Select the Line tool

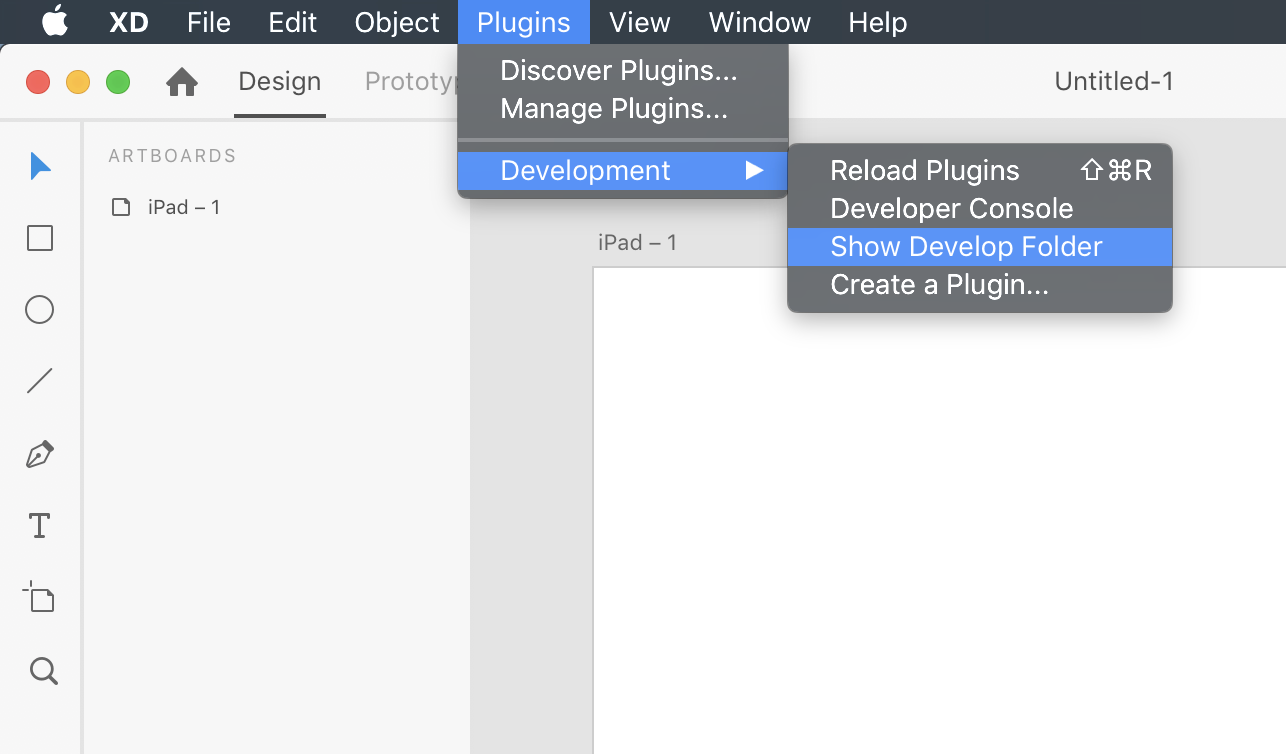point(39,381)
